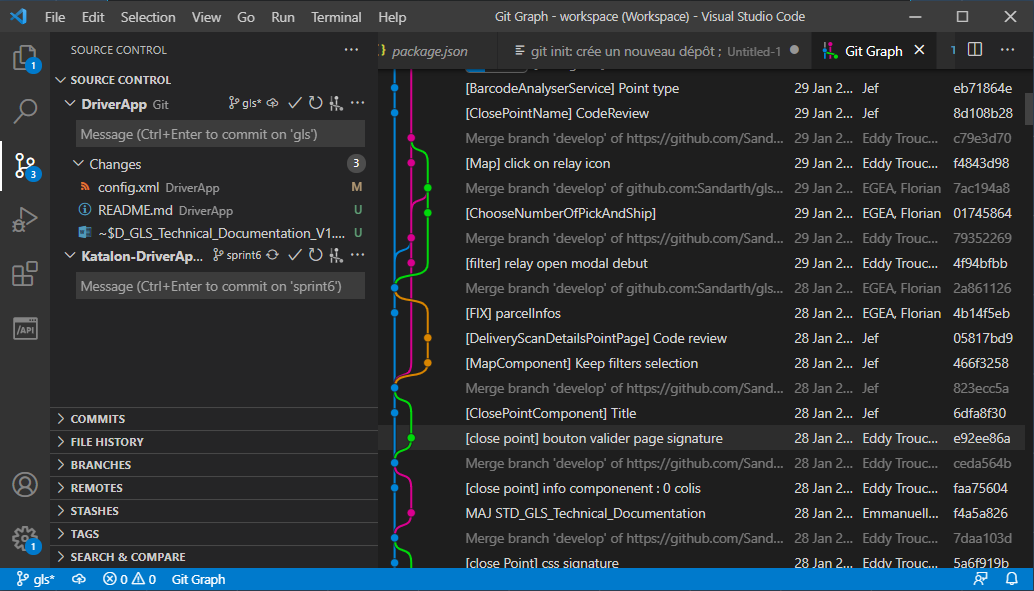1034x591 pixels.
Task: Open editor more actions menu
Action: tap(1008, 50)
